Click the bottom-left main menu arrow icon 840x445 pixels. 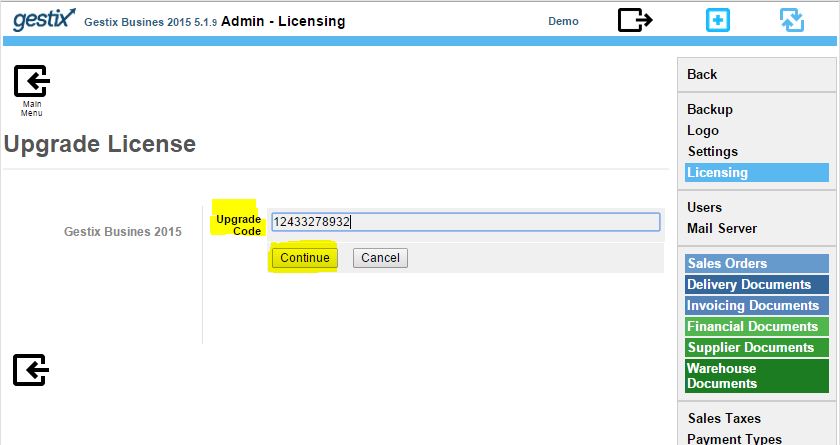click(x=31, y=370)
